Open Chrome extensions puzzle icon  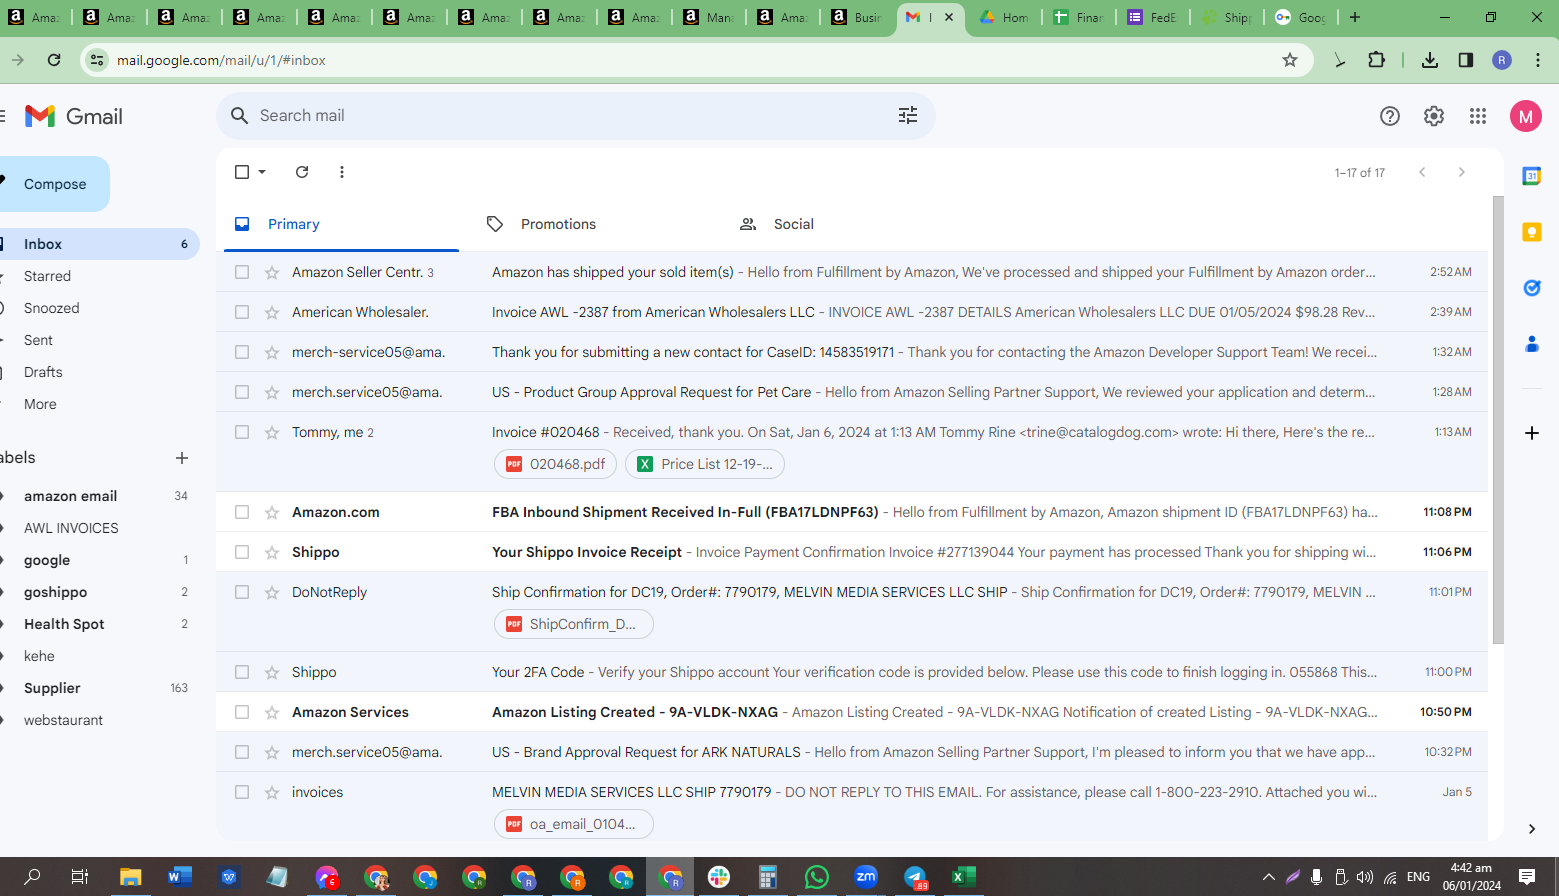pyautogui.click(x=1377, y=60)
